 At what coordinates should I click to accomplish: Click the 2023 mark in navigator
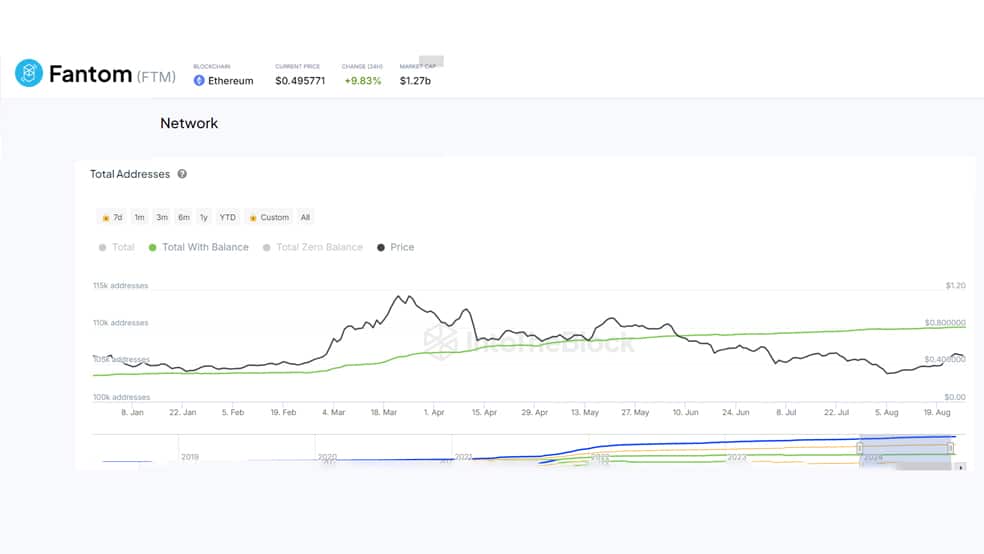coord(737,457)
